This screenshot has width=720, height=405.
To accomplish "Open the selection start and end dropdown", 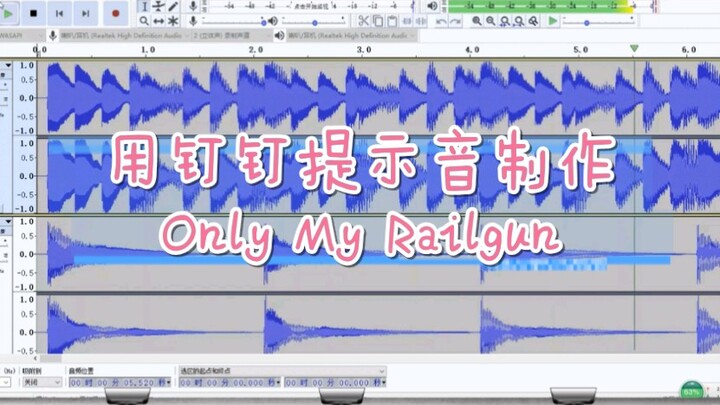I will [x=282, y=371].
